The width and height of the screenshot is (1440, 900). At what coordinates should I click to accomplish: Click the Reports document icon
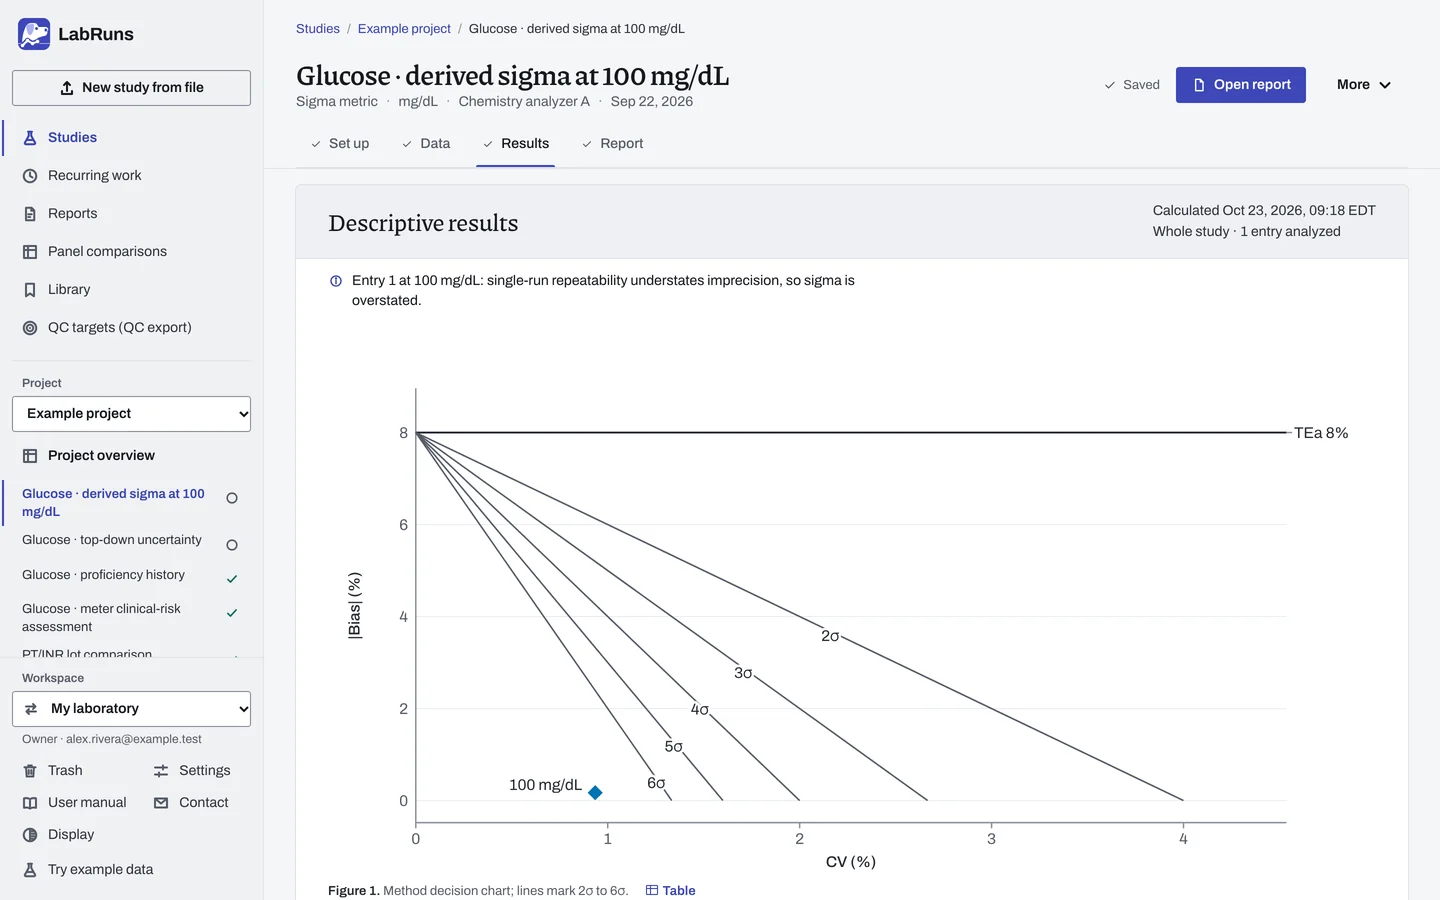(x=30, y=214)
